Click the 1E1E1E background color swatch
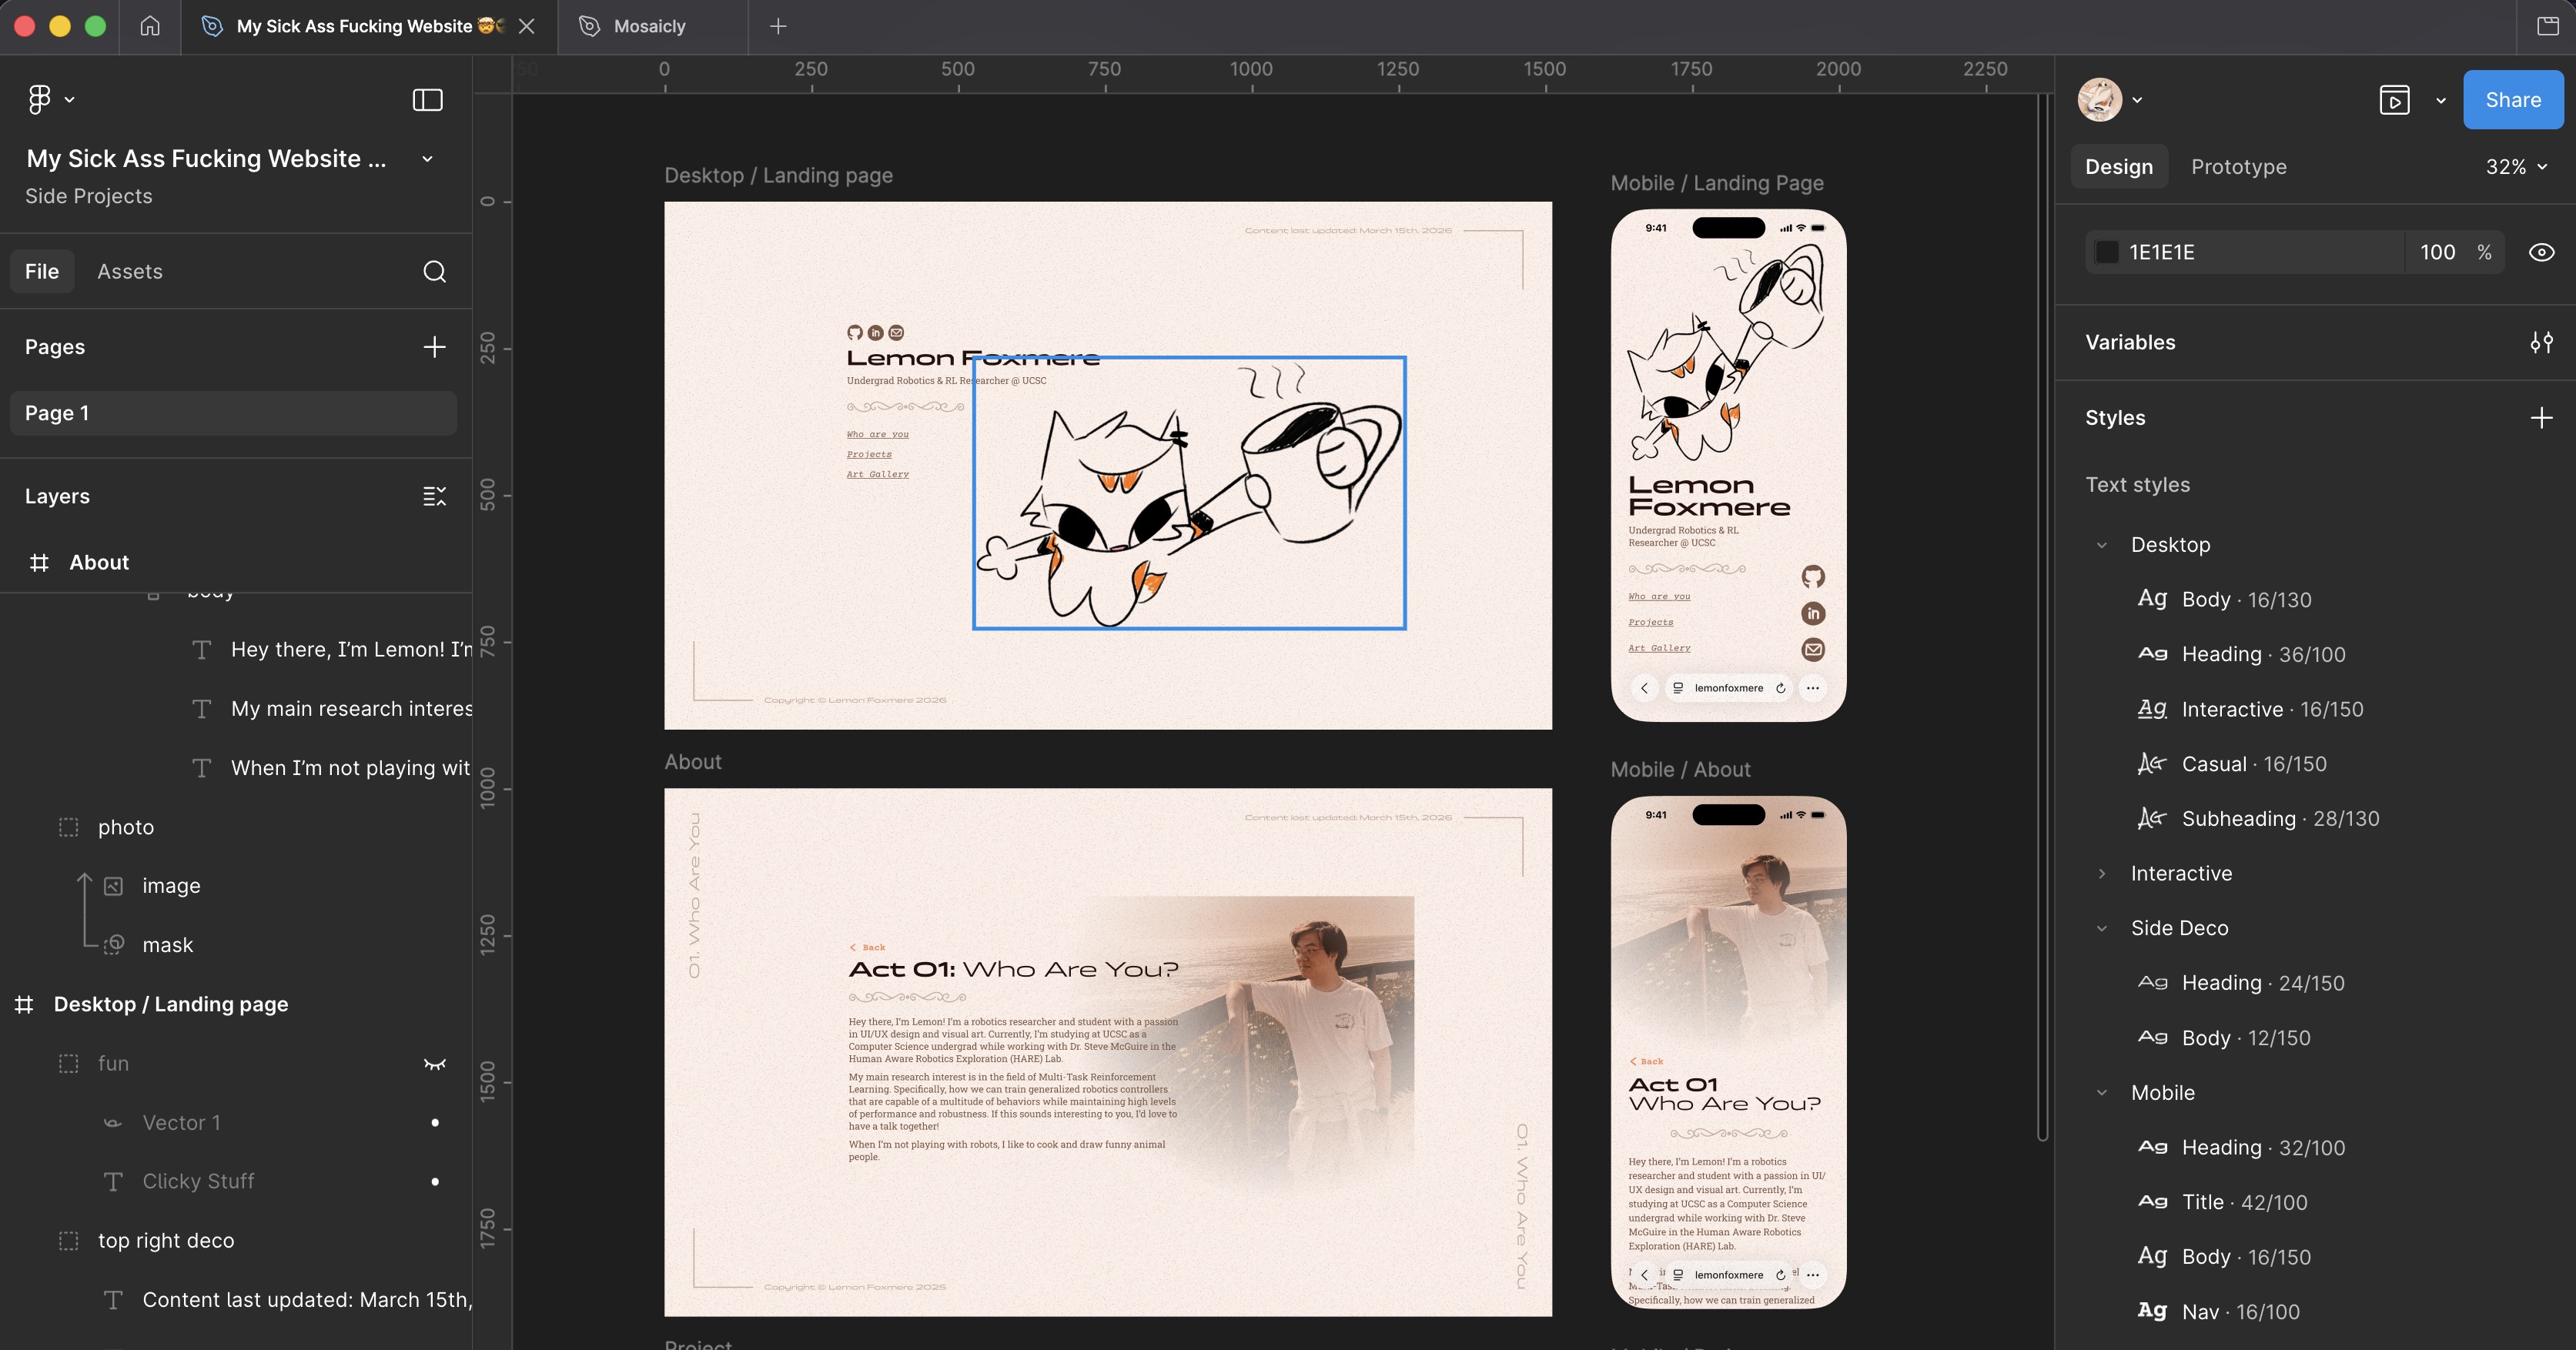The height and width of the screenshot is (1350, 2576). click(x=2107, y=252)
